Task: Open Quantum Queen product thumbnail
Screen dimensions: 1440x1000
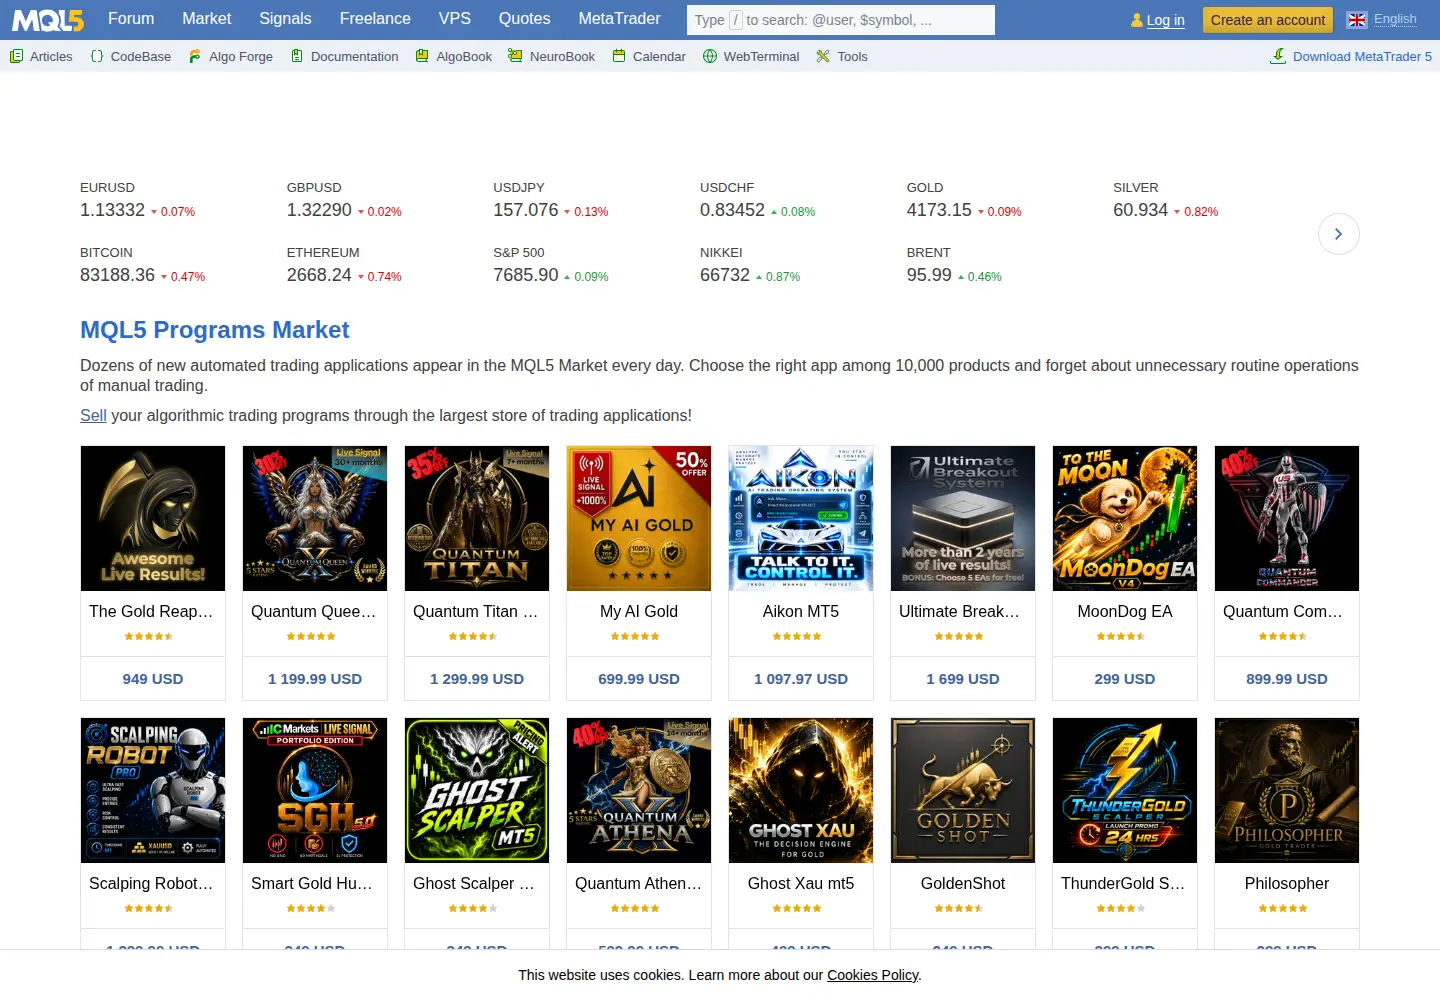Action: [x=315, y=518]
